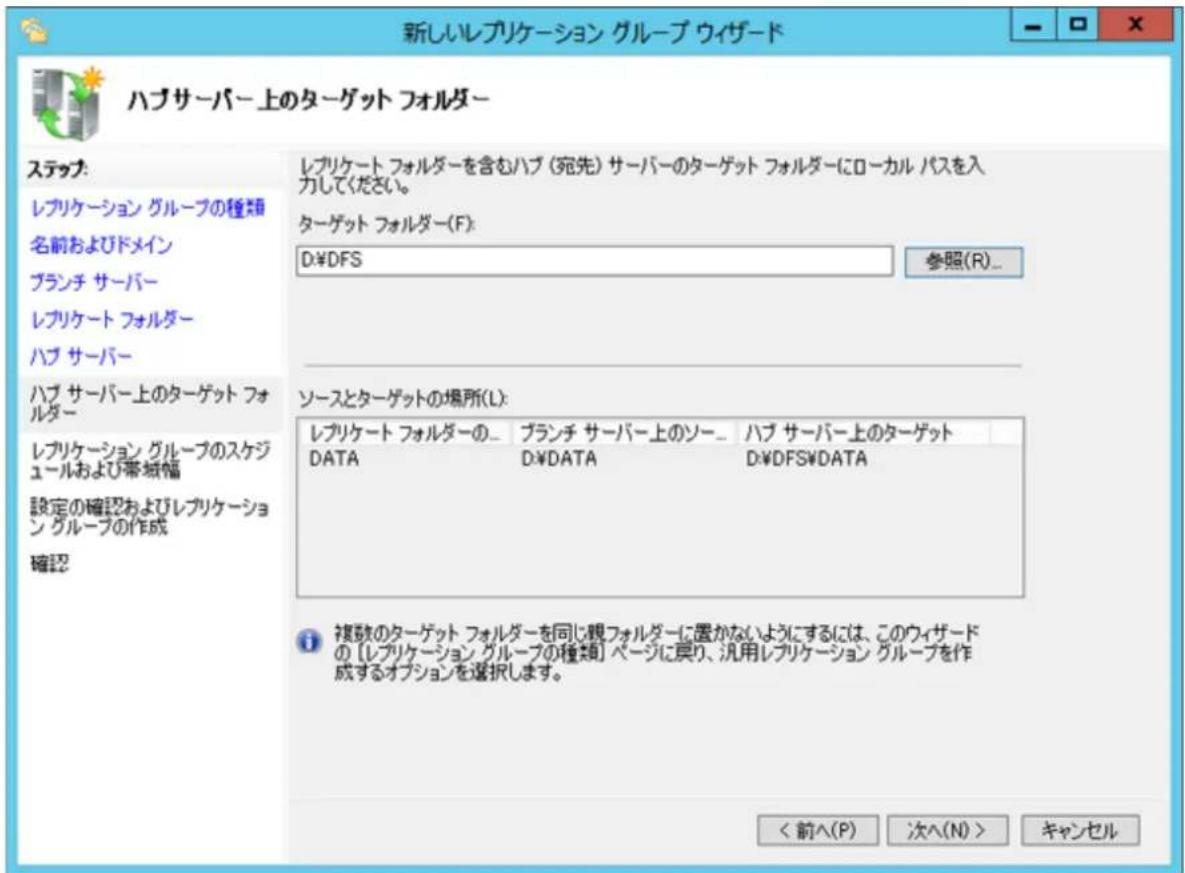Go to 名前およびドメイン step
Image resolution: width=1185 pixels, height=873 pixels.
pyautogui.click(x=101, y=245)
